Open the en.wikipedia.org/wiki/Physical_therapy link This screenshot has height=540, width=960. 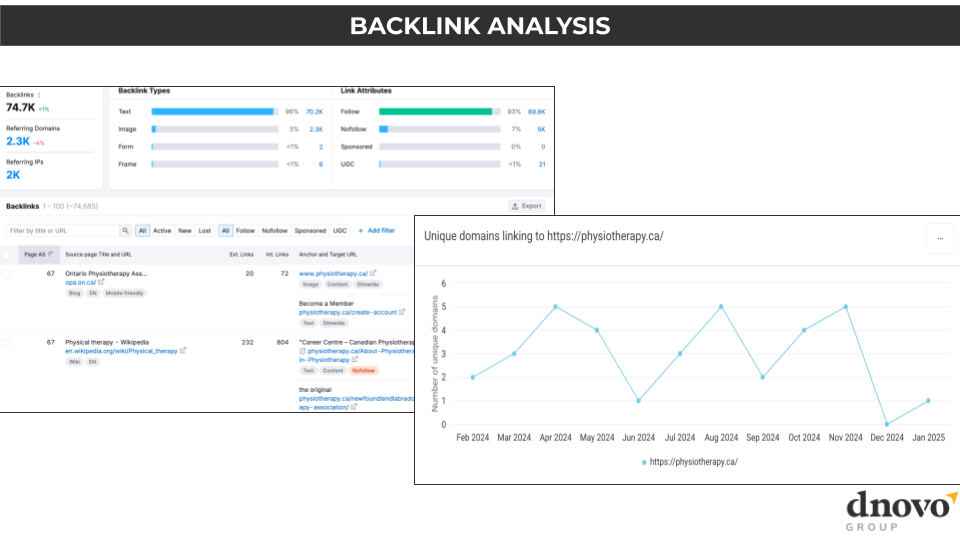pyautogui.click(x=120, y=351)
